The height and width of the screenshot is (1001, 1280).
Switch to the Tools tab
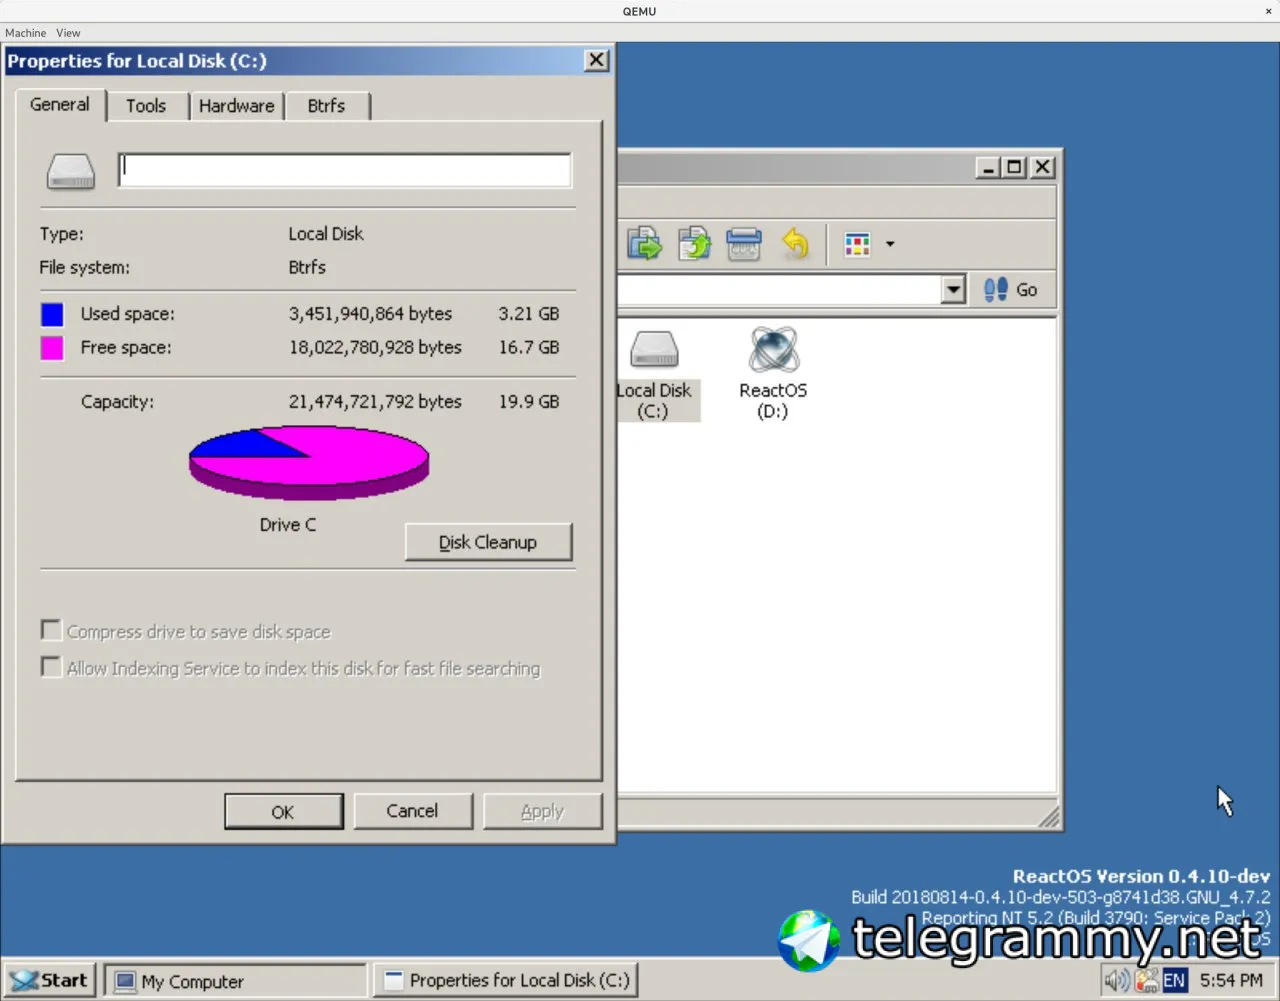[x=146, y=106]
